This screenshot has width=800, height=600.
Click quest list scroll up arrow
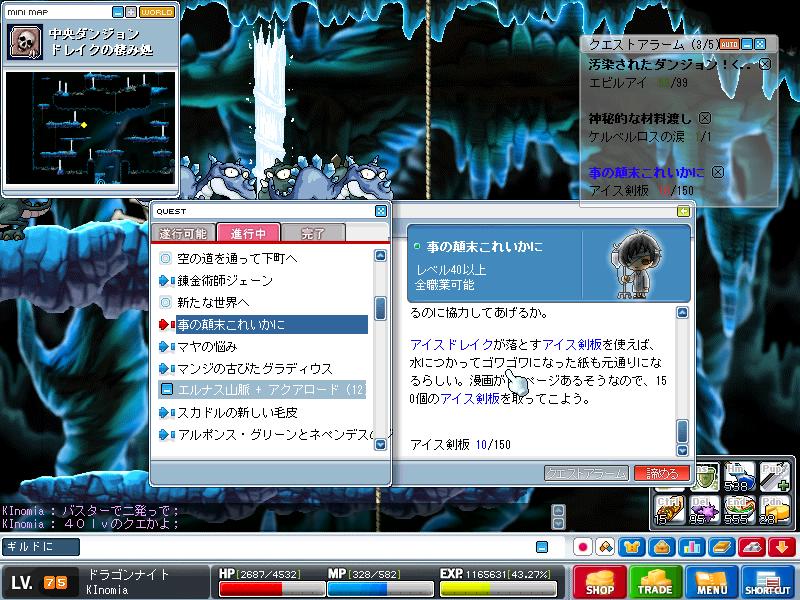point(380,256)
